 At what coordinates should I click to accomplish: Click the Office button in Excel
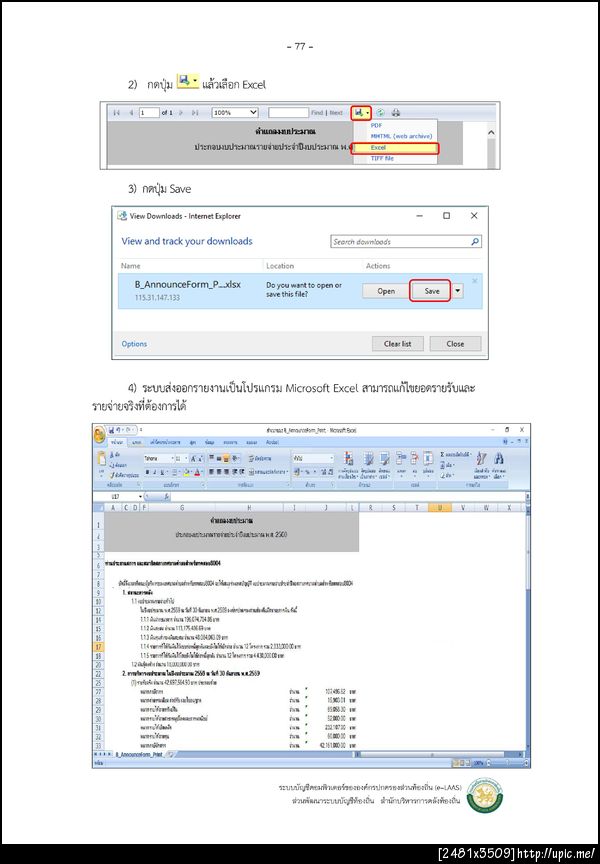100,434
